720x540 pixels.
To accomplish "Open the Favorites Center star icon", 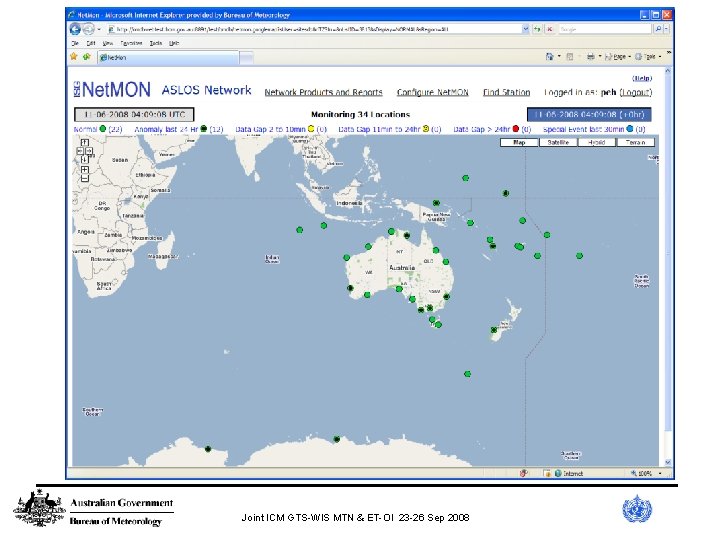I will tap(73, 56).
